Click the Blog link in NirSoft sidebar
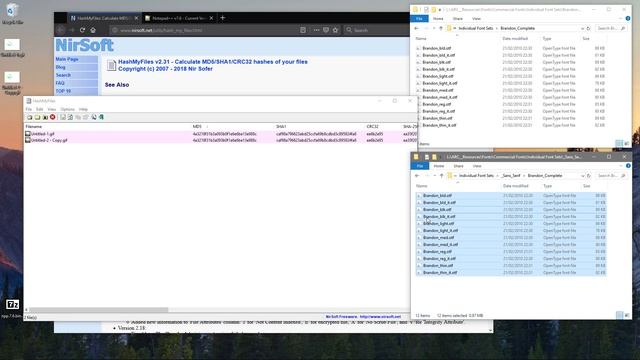Viewport: 640px width, 360px height. click(60, 67)
